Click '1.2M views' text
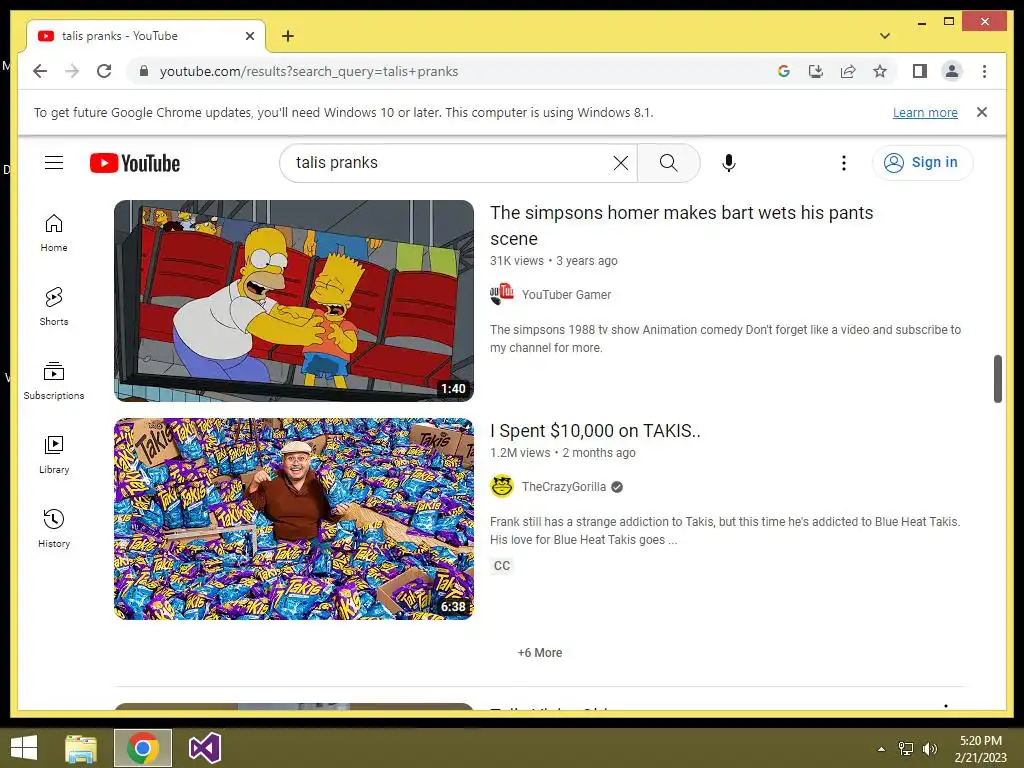Screen dimensions: 1024x768 520,453
